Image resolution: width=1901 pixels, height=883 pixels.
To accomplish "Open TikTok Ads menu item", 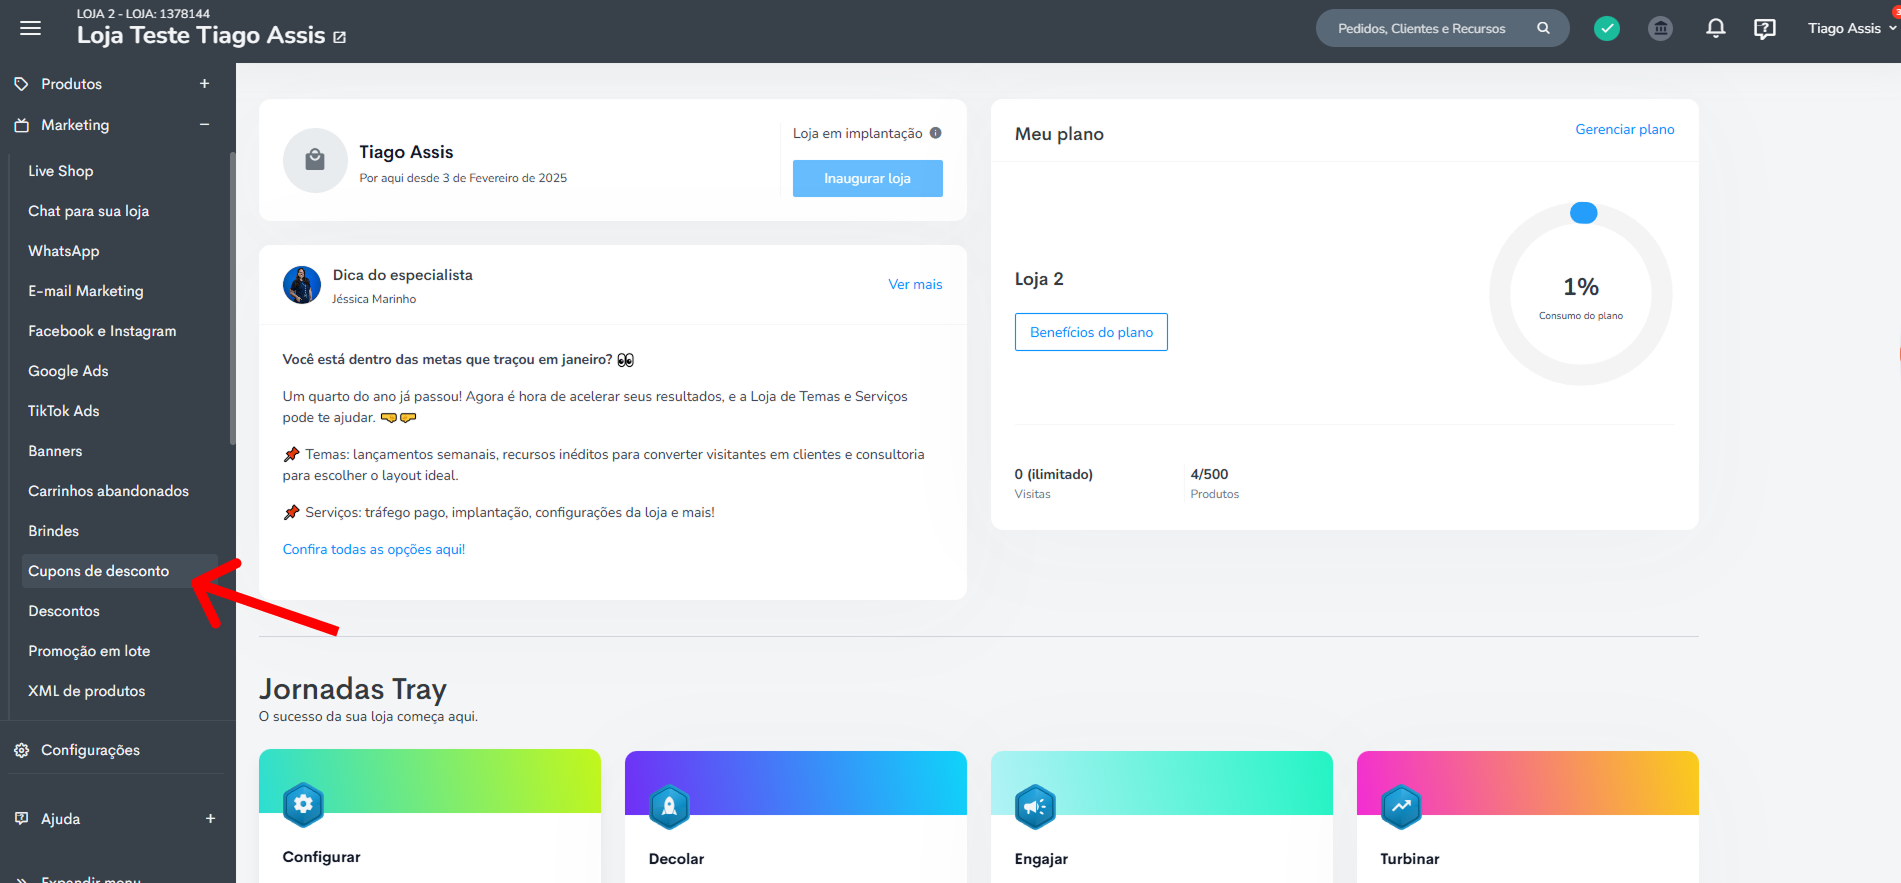I will click(64, 411).
